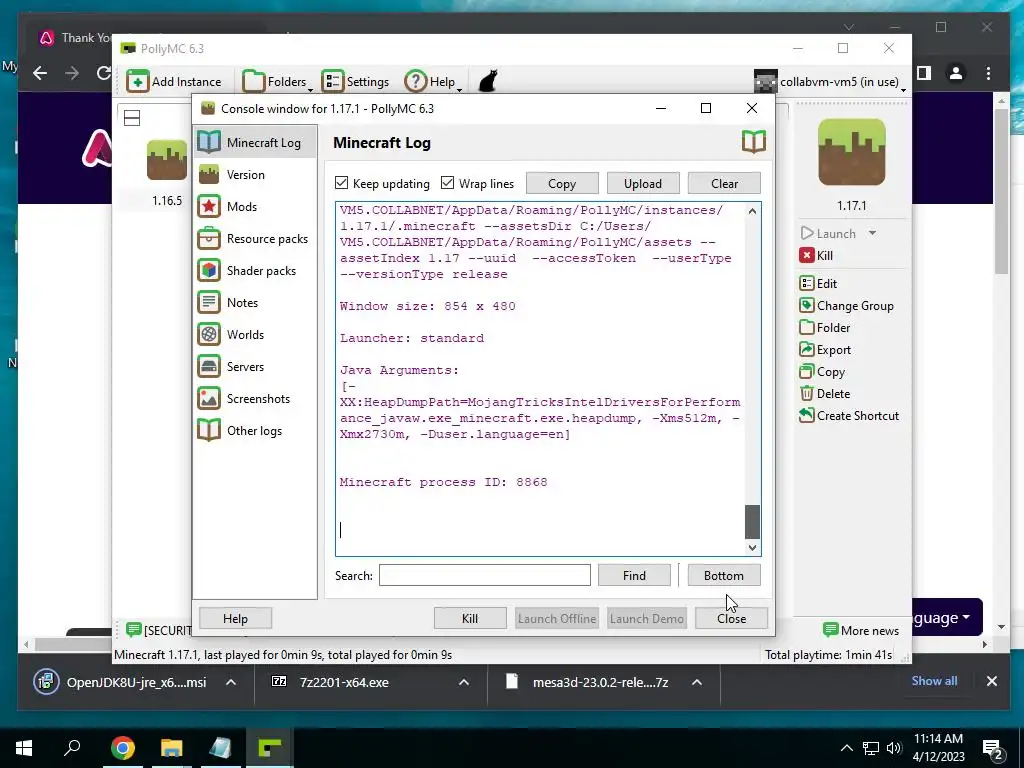Open Chrome three-dot menu
The height and width of the screenshot is (768, 1024).
pos(988,73)
